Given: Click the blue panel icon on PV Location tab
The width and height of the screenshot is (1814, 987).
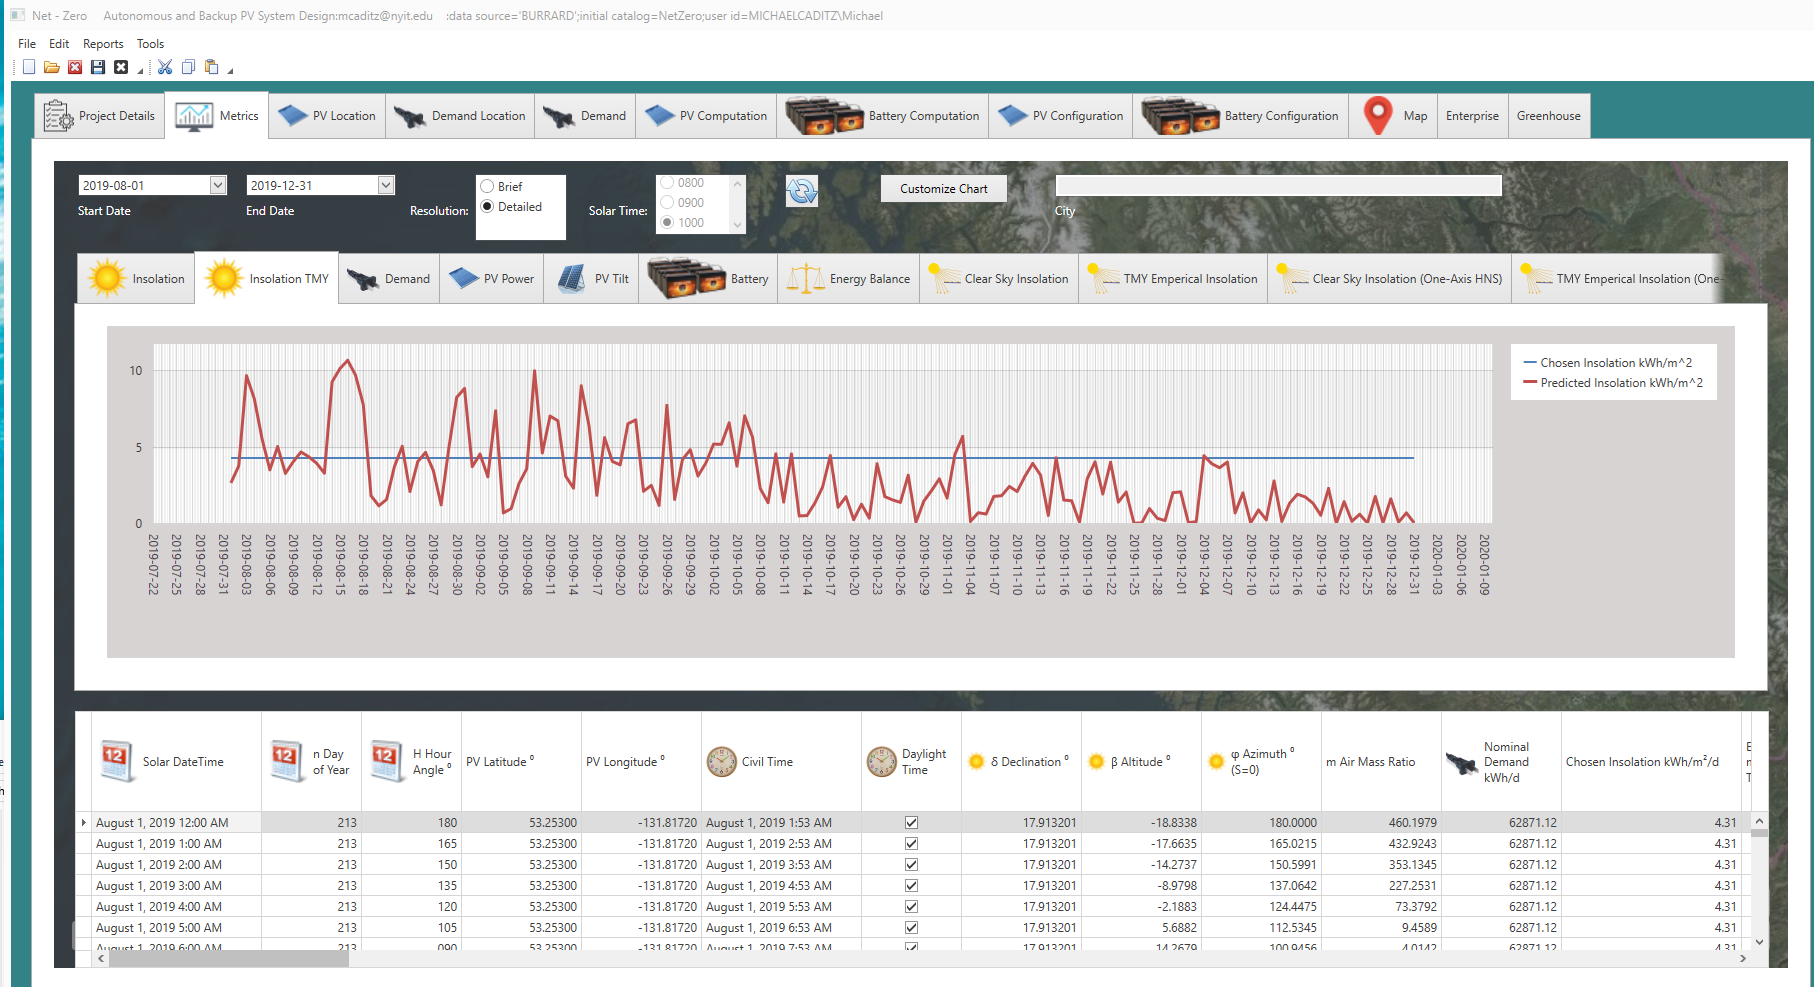Looking at the screenshot, I should pos(293,116).
